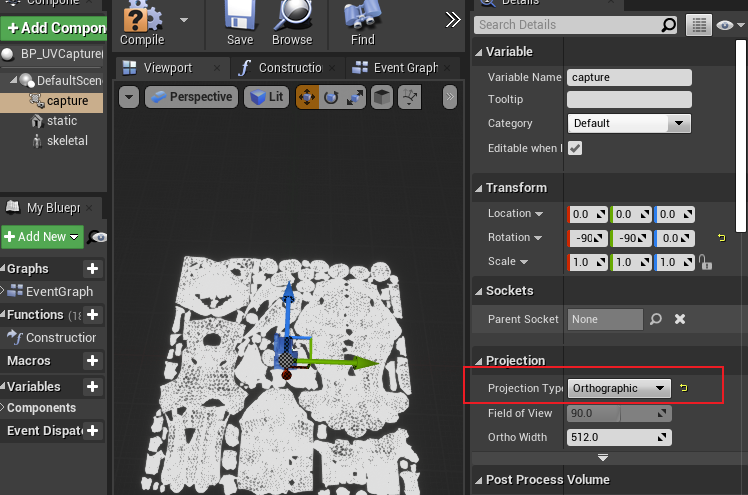Edit the Variable Name field
This screenshot has height=495, width=748.
click(x=629, y=77)
